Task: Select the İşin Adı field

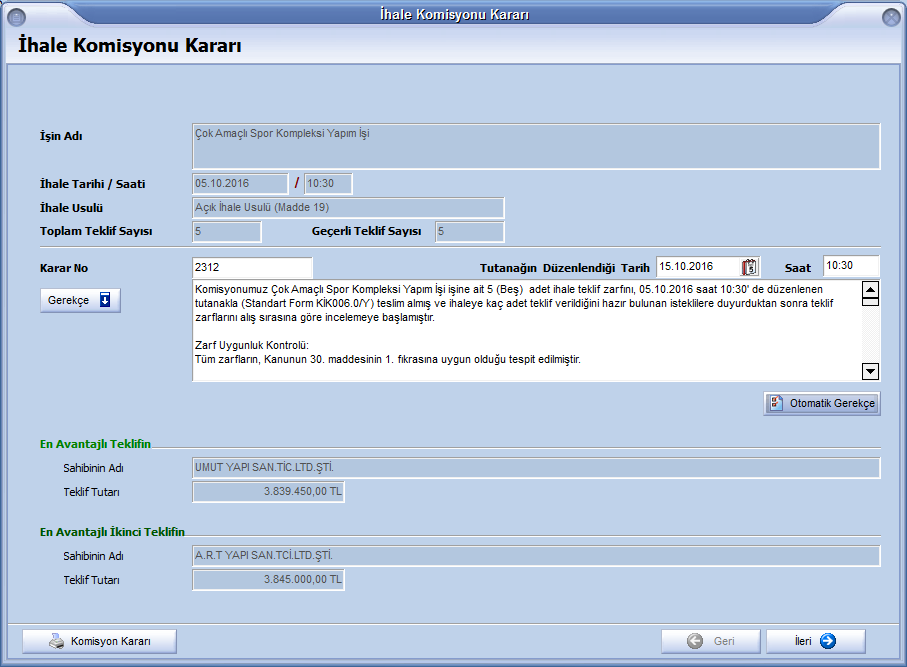Action: tap(535, 146)
